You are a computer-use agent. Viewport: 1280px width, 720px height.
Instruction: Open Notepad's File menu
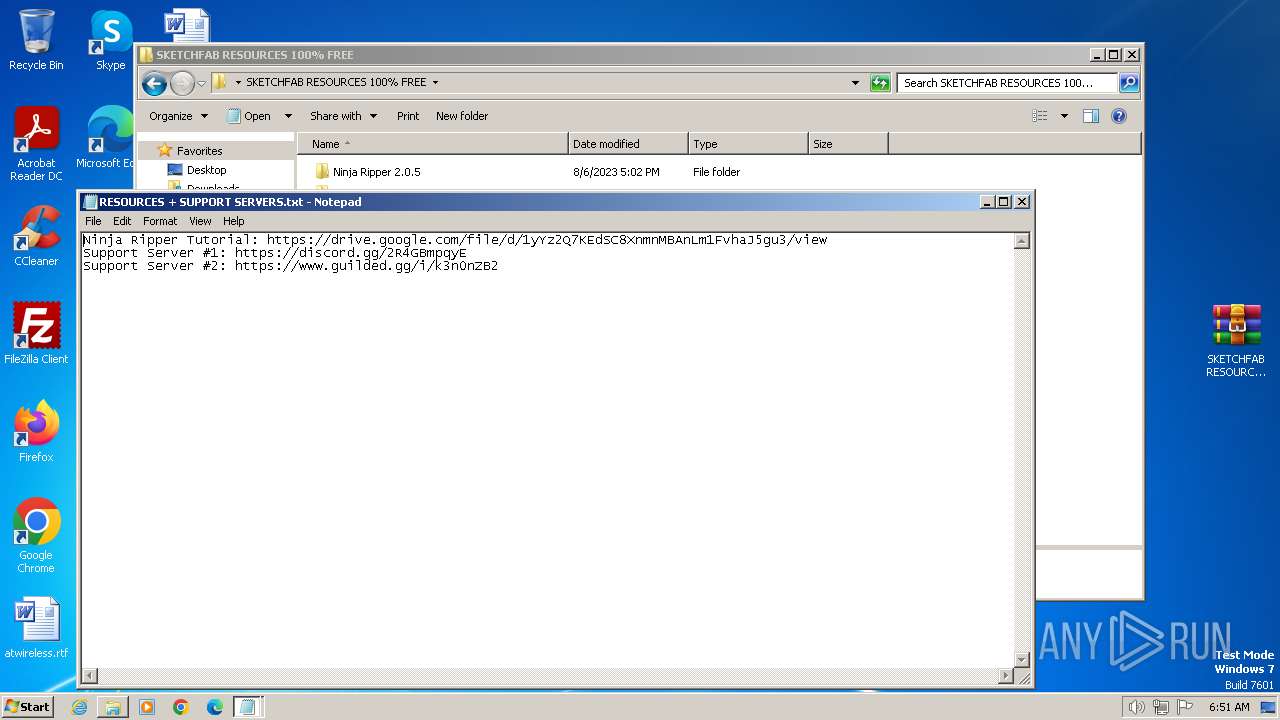(x=93, y=221)
